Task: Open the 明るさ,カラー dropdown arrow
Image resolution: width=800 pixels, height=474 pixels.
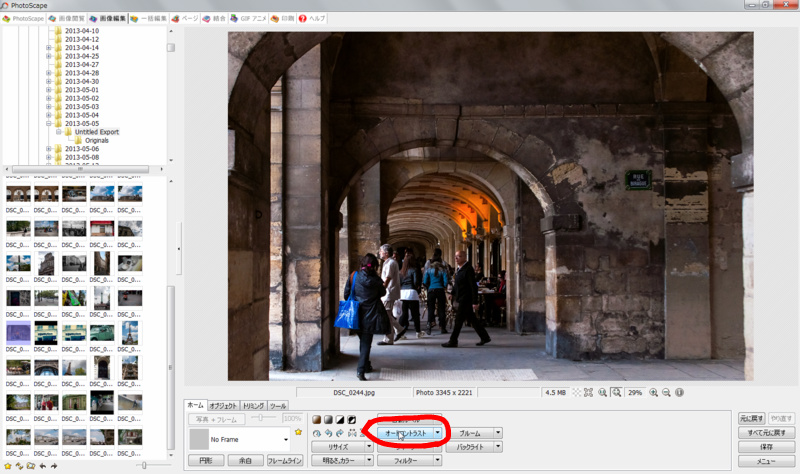Action: pyautogui.click(x=369, y=460)
